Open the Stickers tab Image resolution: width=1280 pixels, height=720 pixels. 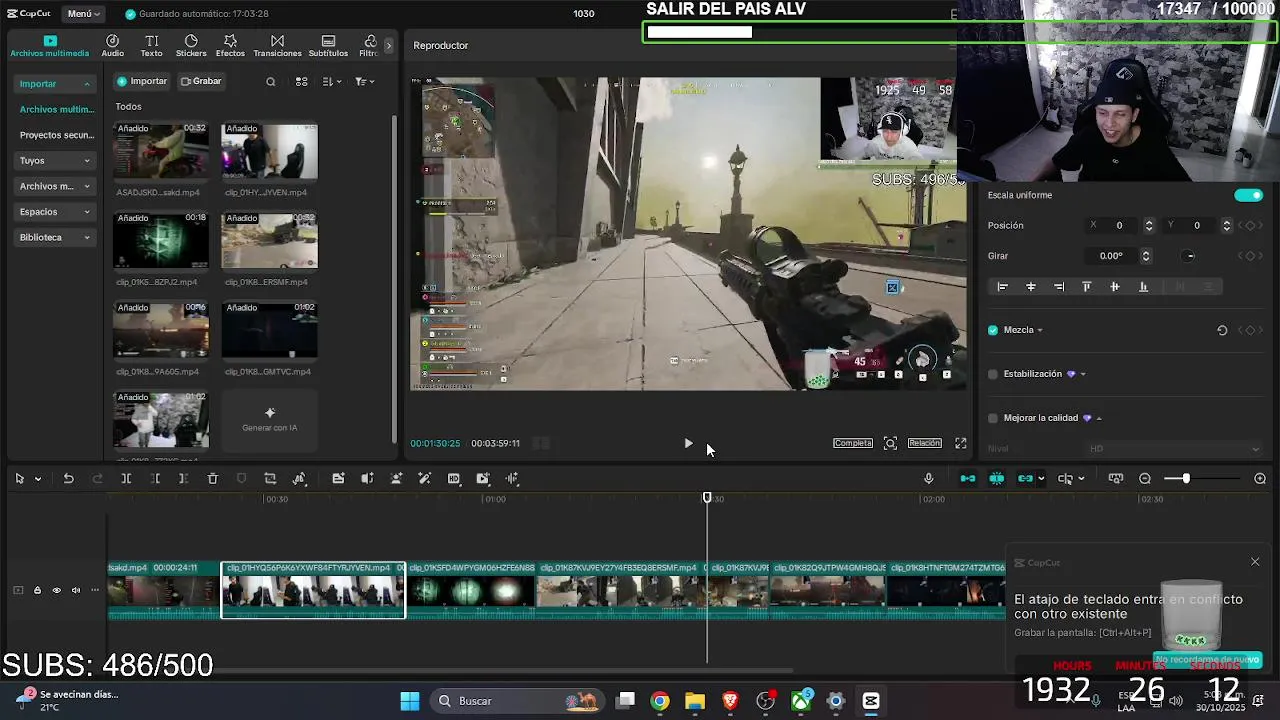pyautogui.click(x=191, y=46)
